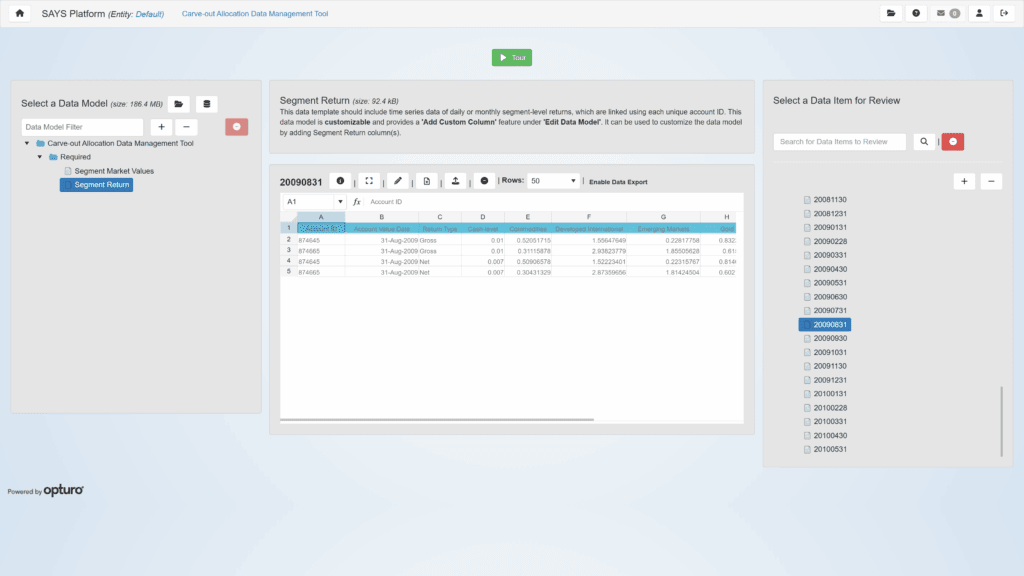Image resolution: width=1024 pixels, height=576 pixels.
Task: Open the messages envelope icon
Action: point(946,14)
